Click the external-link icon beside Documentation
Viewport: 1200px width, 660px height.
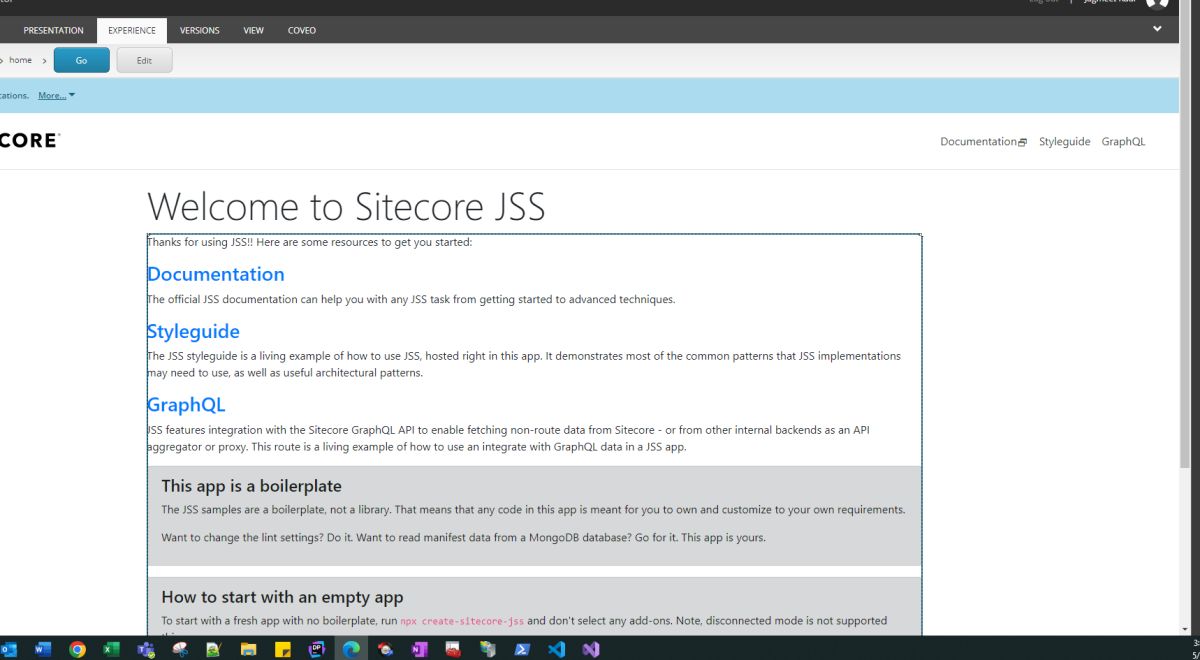coord(1022,143)
